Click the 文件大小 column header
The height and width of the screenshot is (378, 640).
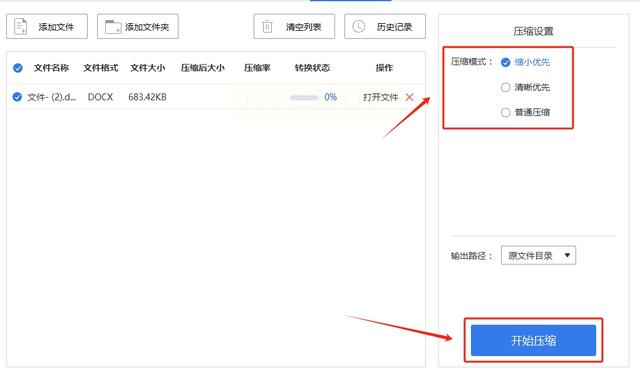(147, 68)
